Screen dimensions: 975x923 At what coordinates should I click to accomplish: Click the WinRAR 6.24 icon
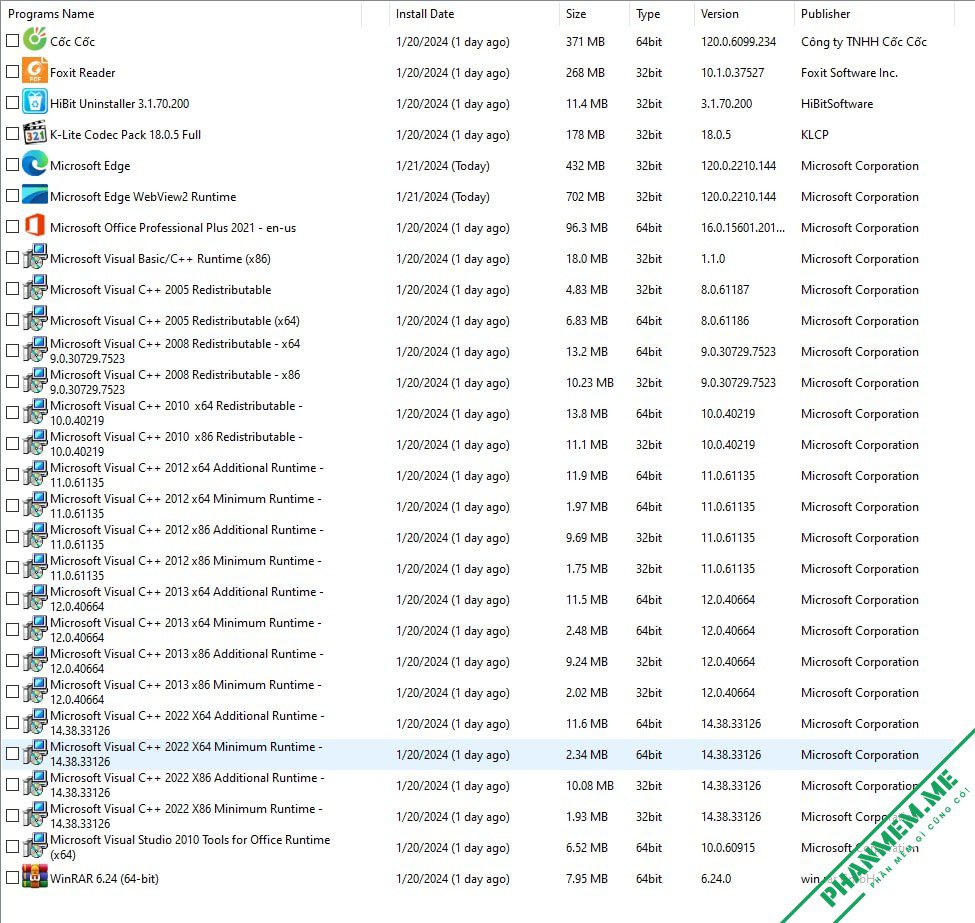(35, 876)
